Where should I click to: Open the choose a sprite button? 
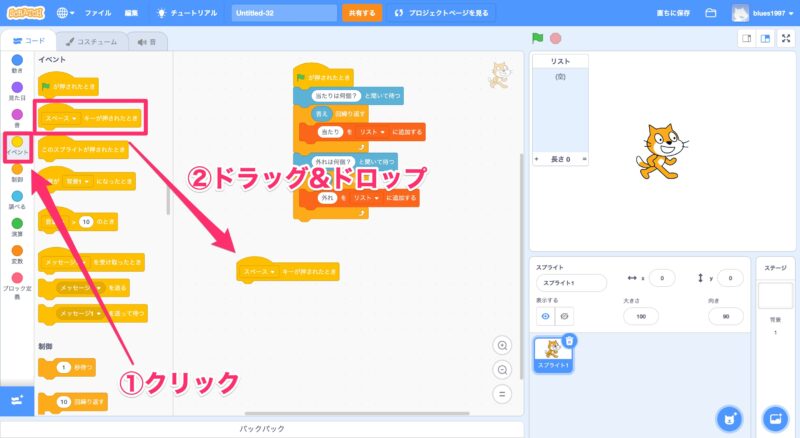pyautogui.click(x=730, y=417)
